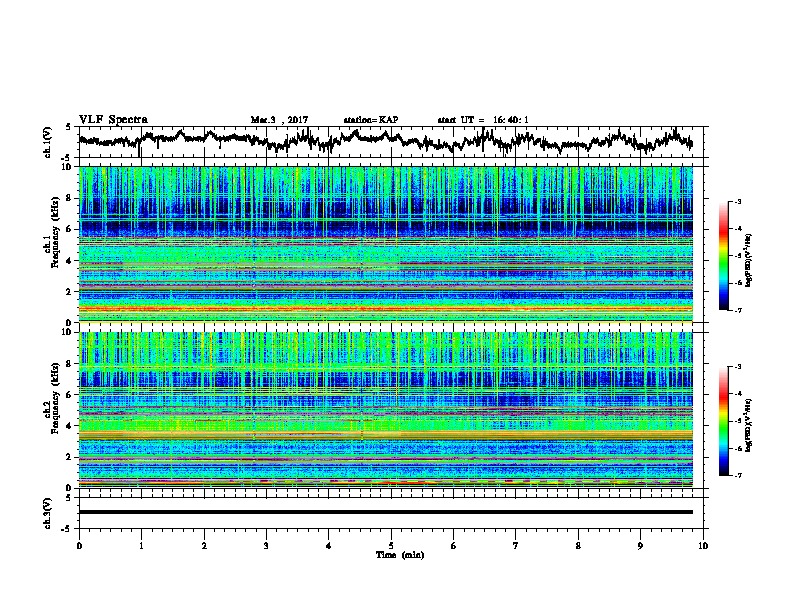
Task: Click the ch.1 voltage waveform trace
Action: [x=385, y=140]
